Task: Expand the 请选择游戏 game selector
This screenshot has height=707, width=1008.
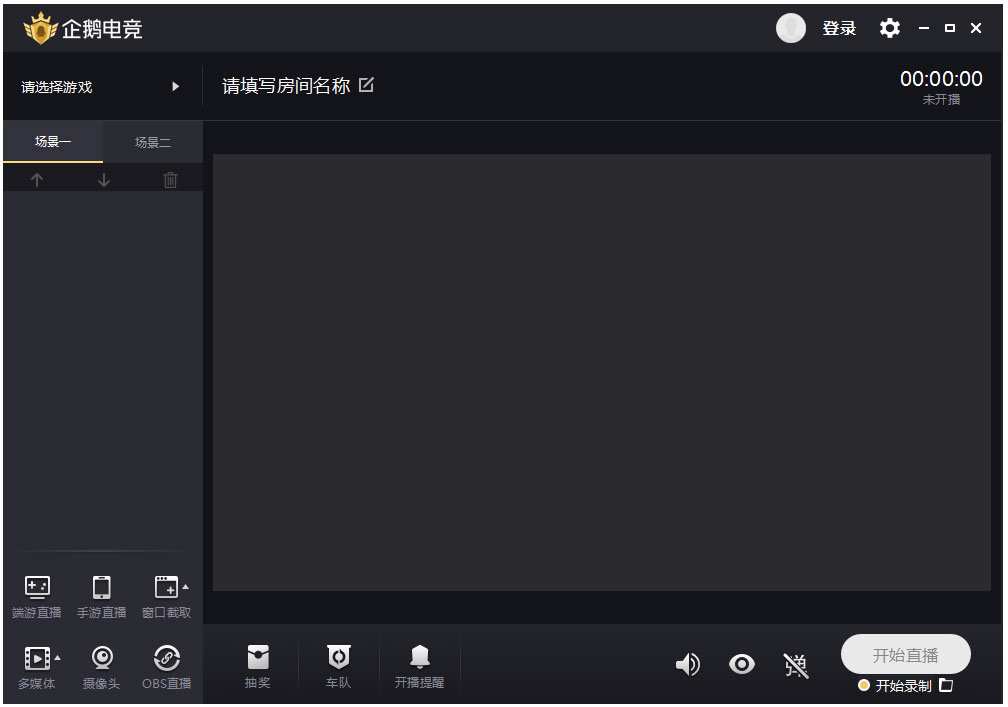Action: coord(102,86)
